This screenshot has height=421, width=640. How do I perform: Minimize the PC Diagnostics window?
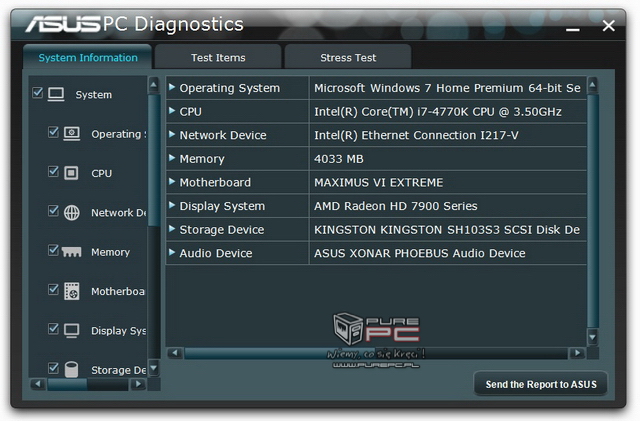pos(573,29)
